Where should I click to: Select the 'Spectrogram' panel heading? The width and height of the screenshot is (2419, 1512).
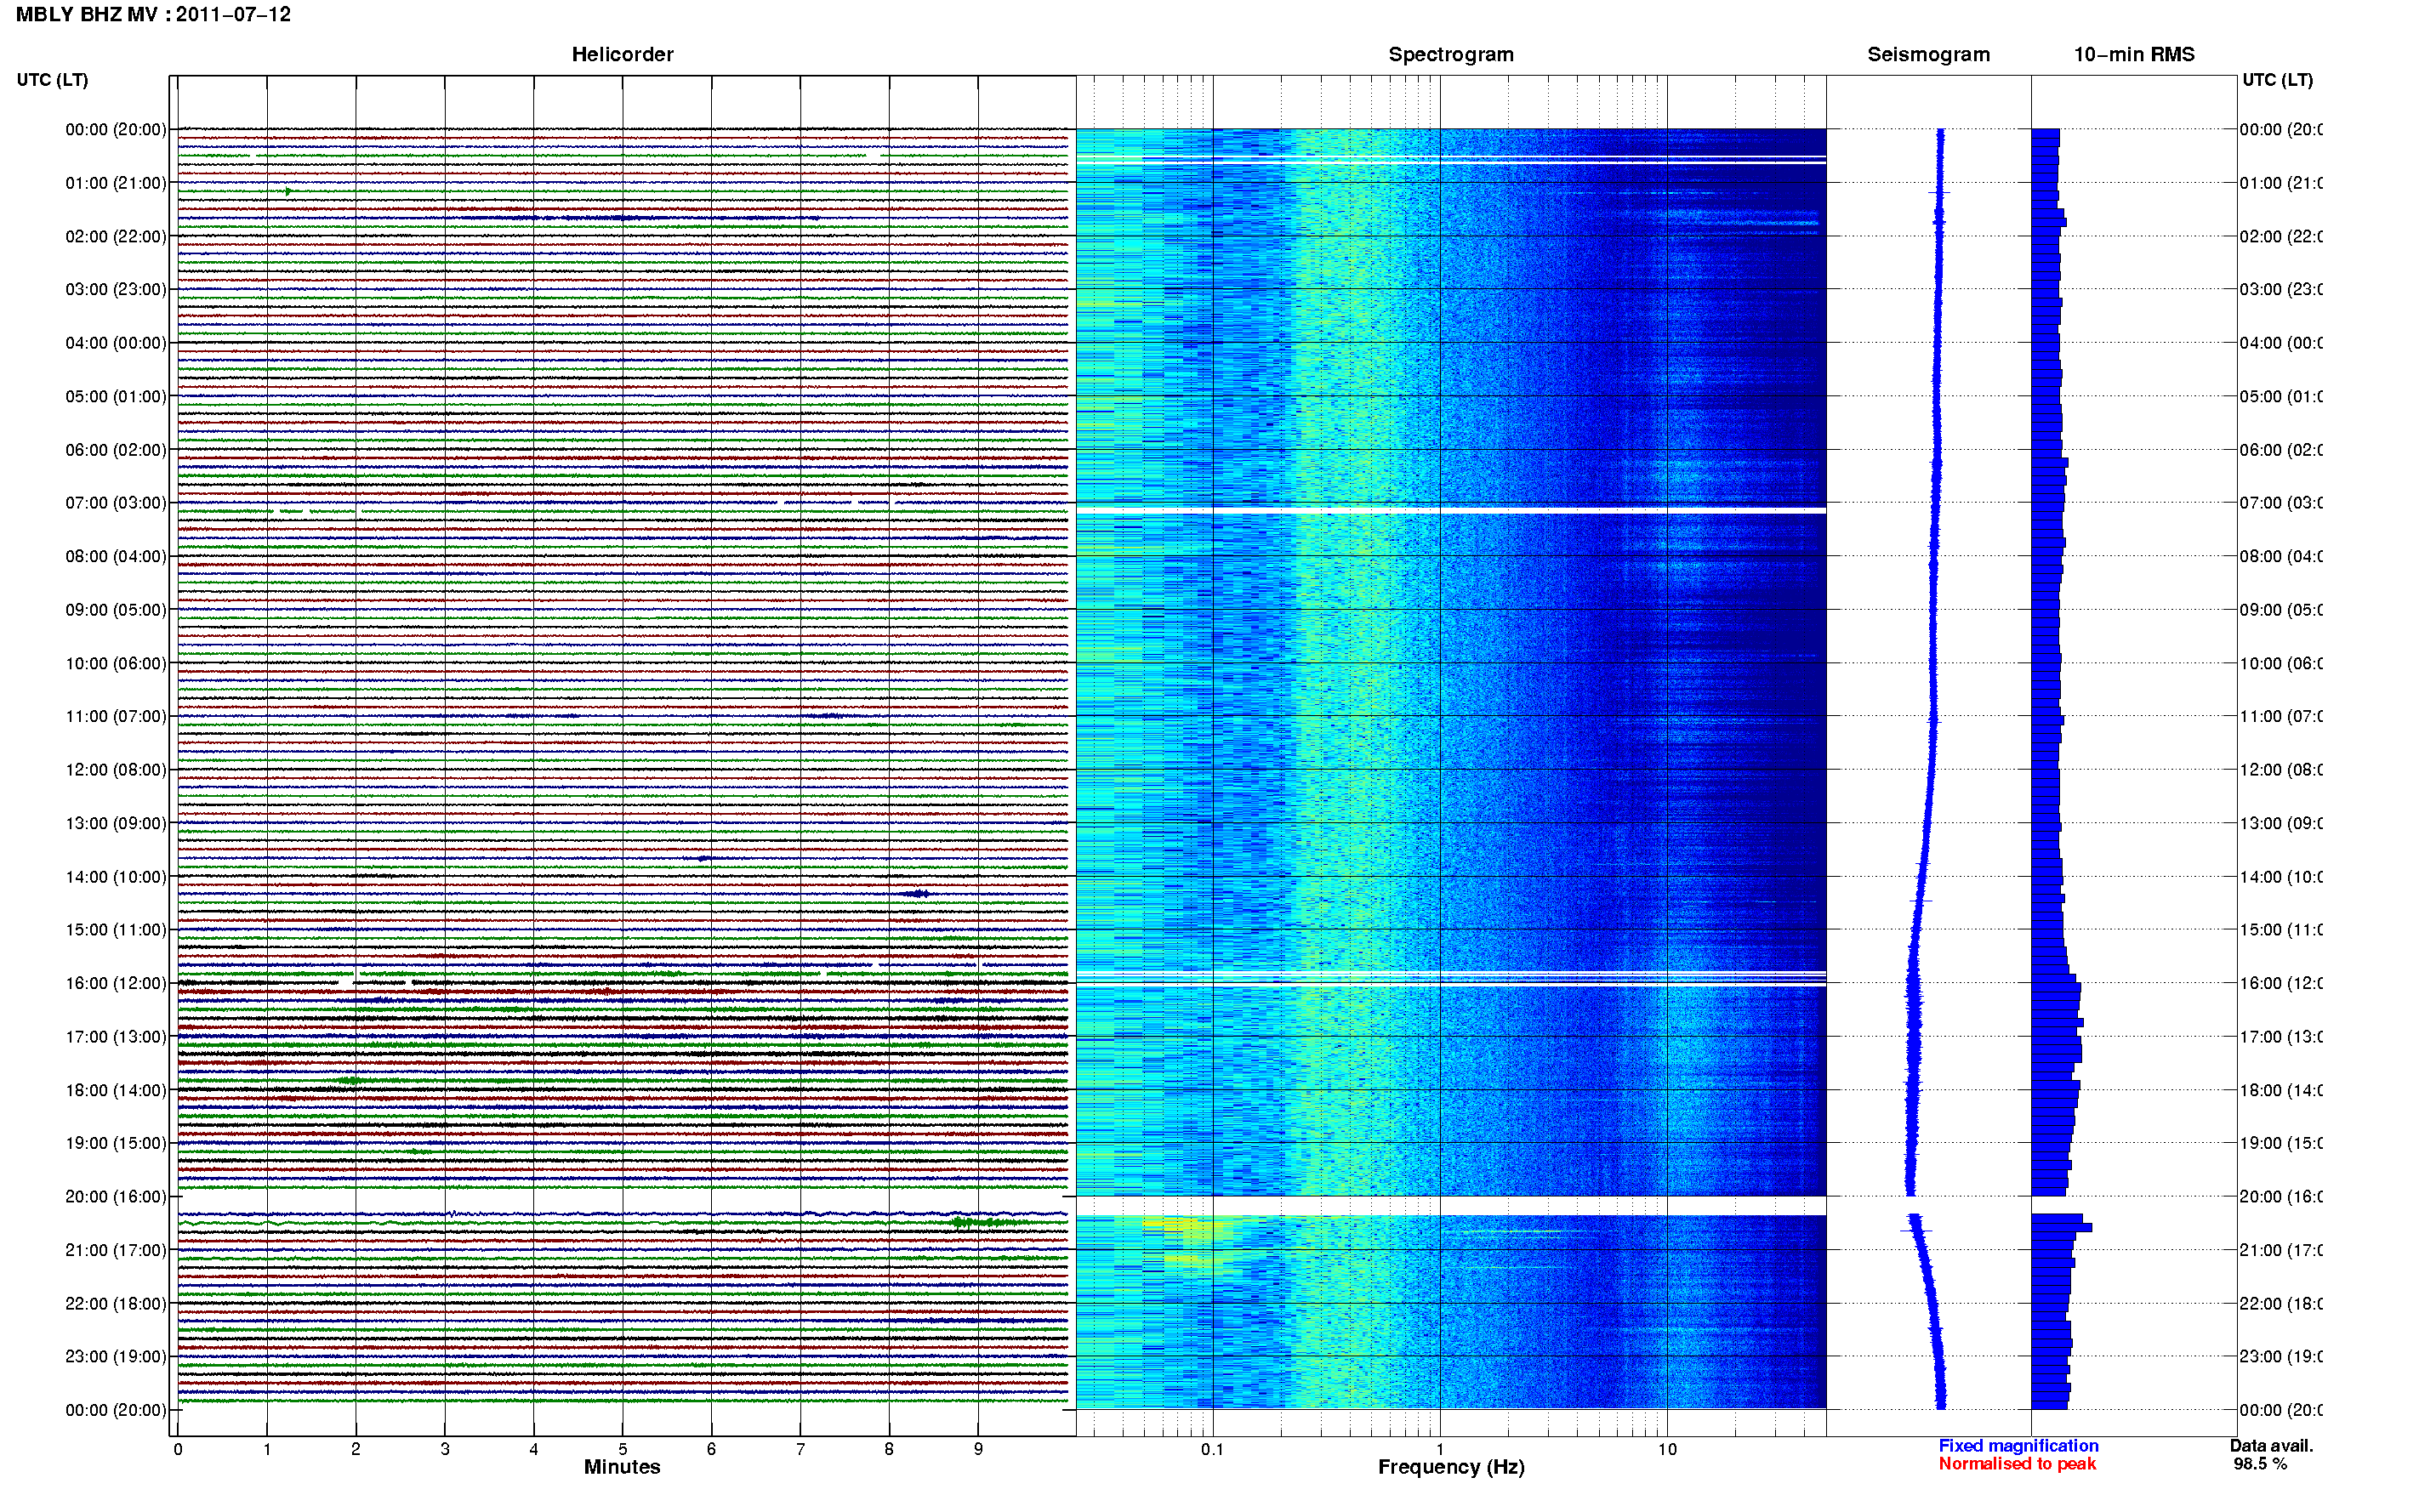point(1450,55)
